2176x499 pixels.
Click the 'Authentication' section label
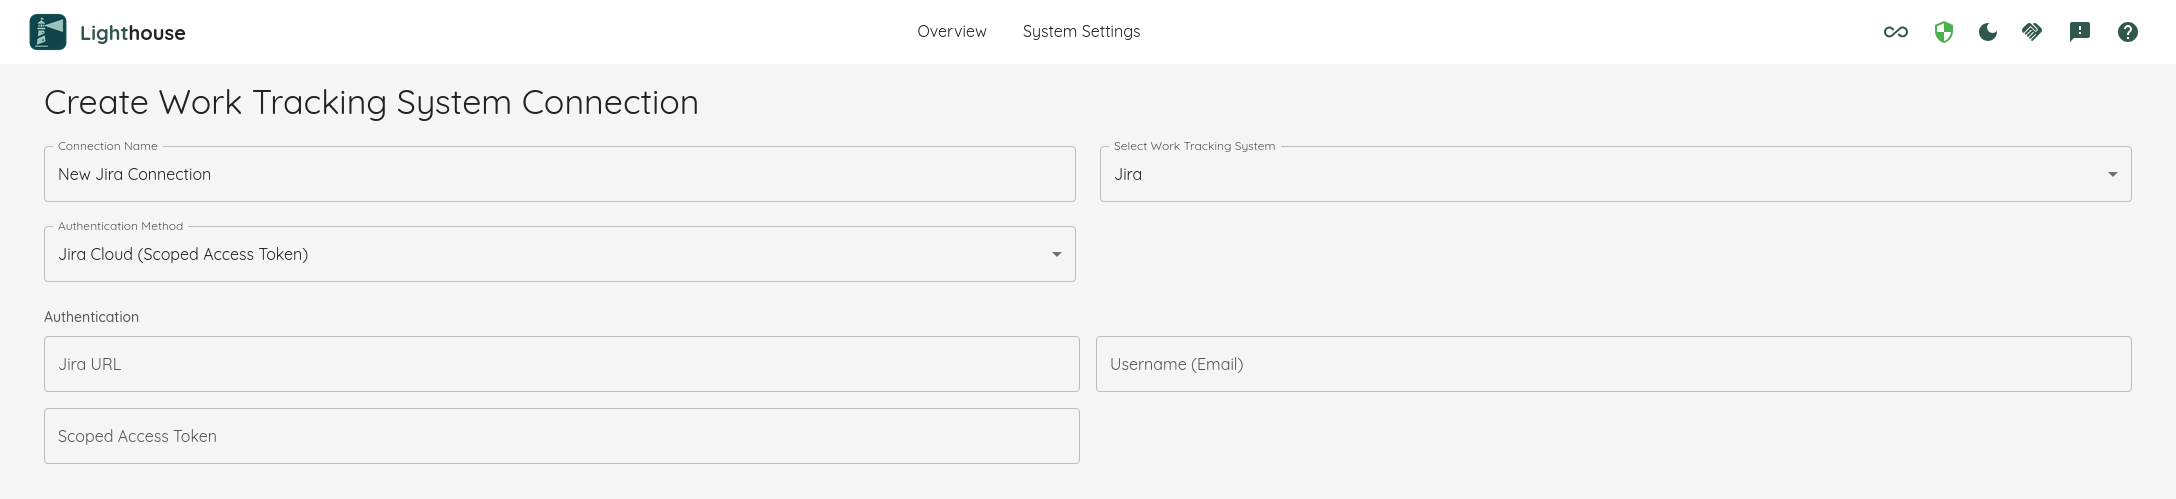click(x=91, y=317)
